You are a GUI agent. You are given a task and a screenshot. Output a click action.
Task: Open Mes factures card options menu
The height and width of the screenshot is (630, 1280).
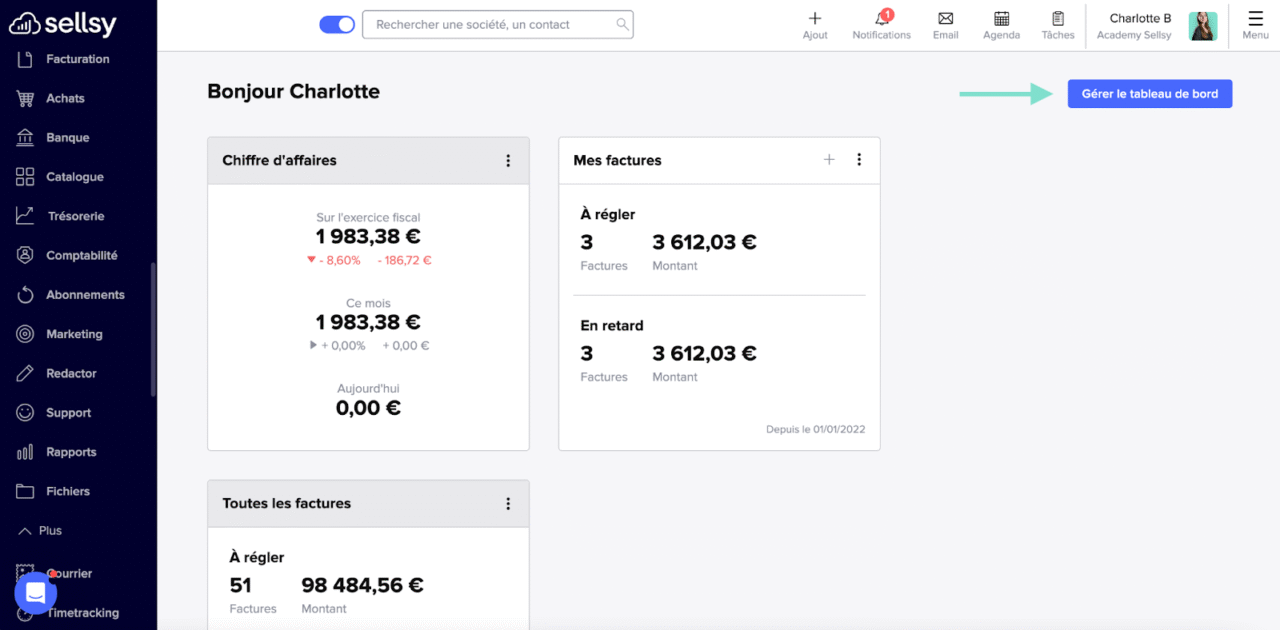point(859,160)
